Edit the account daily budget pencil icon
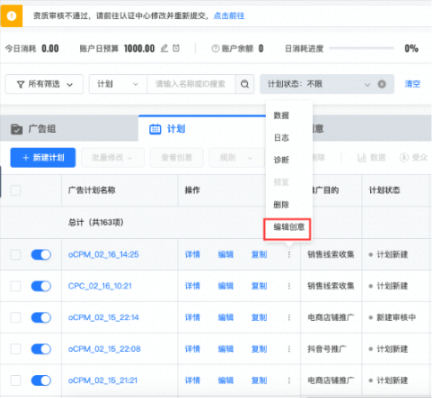Viewport: 432px width, 398px height. tap(164, 48)
